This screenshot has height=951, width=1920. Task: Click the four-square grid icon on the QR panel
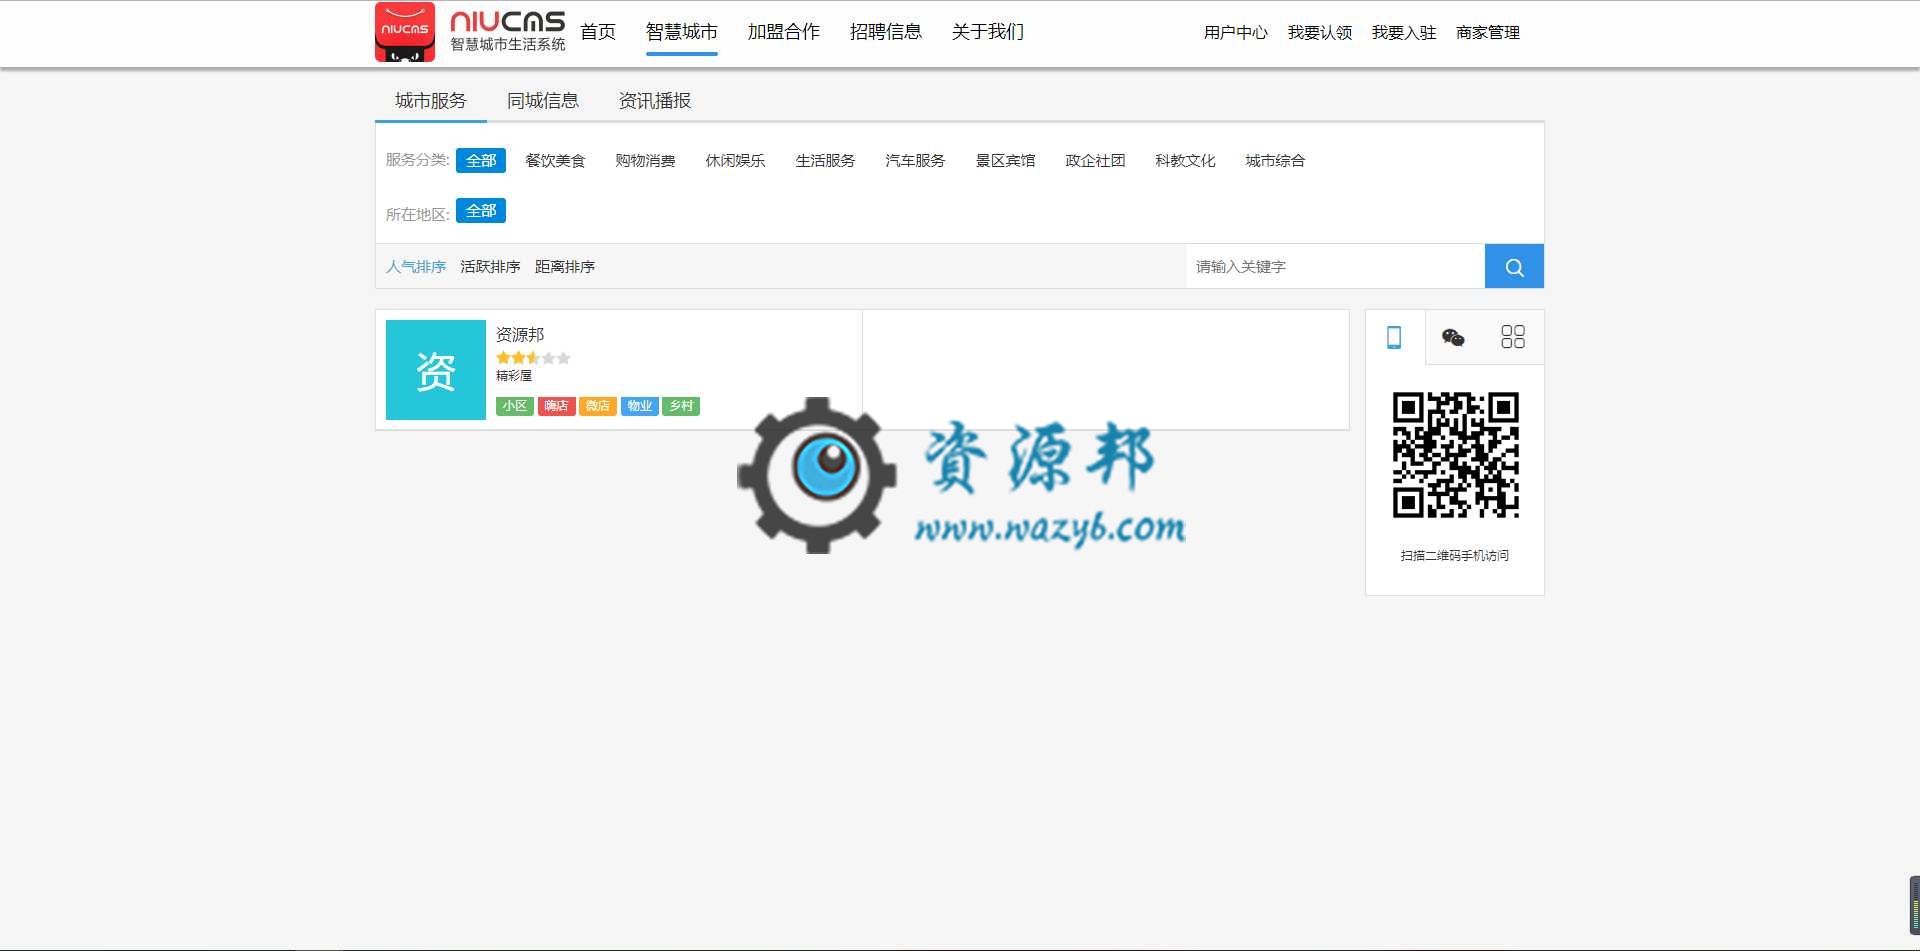click(x=1513, y=337)
